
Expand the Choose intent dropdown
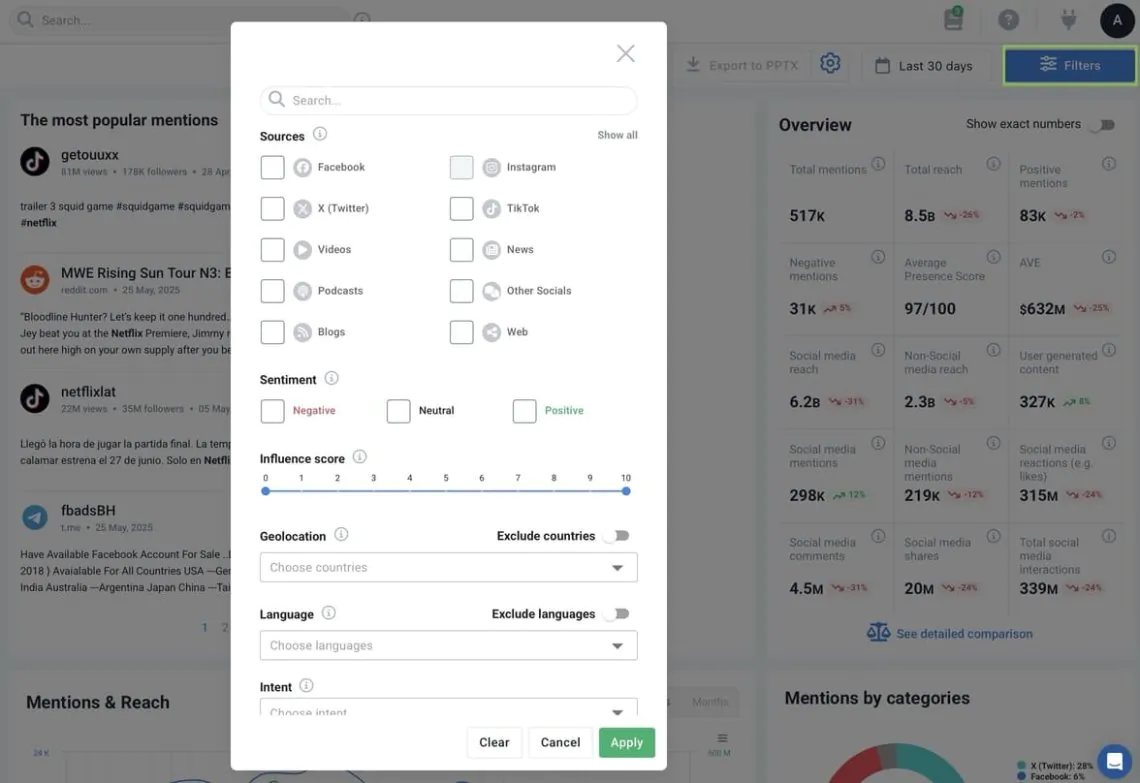(449, 708)
